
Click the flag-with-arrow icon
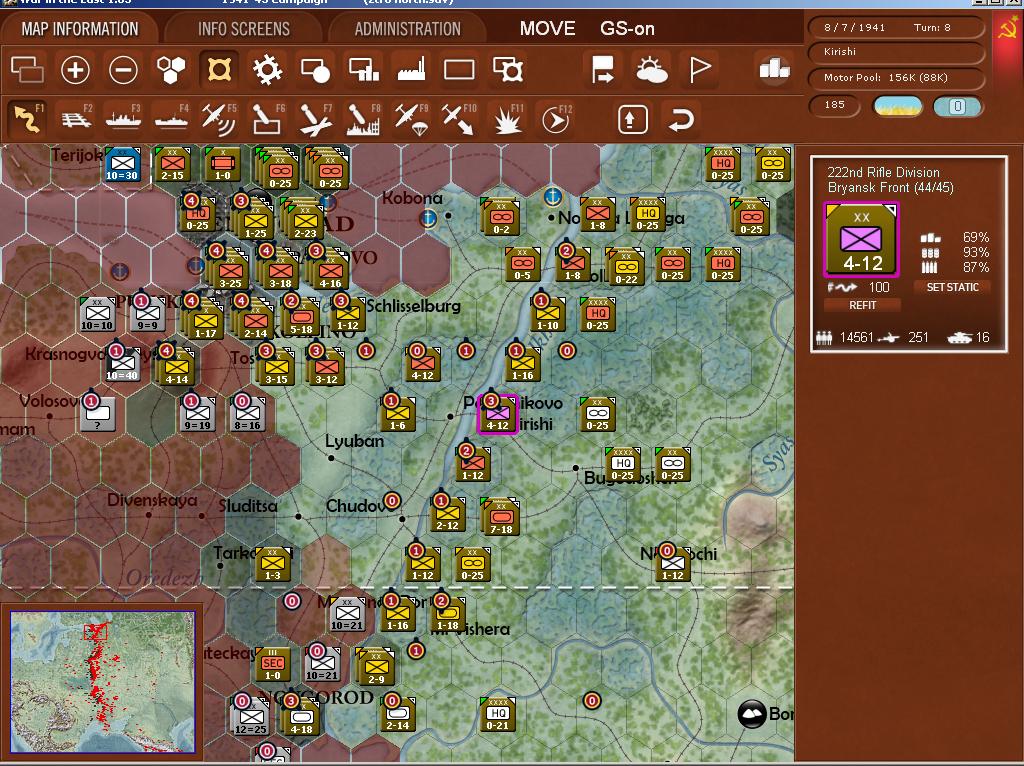pyautogui.click(x=602, y=69)
